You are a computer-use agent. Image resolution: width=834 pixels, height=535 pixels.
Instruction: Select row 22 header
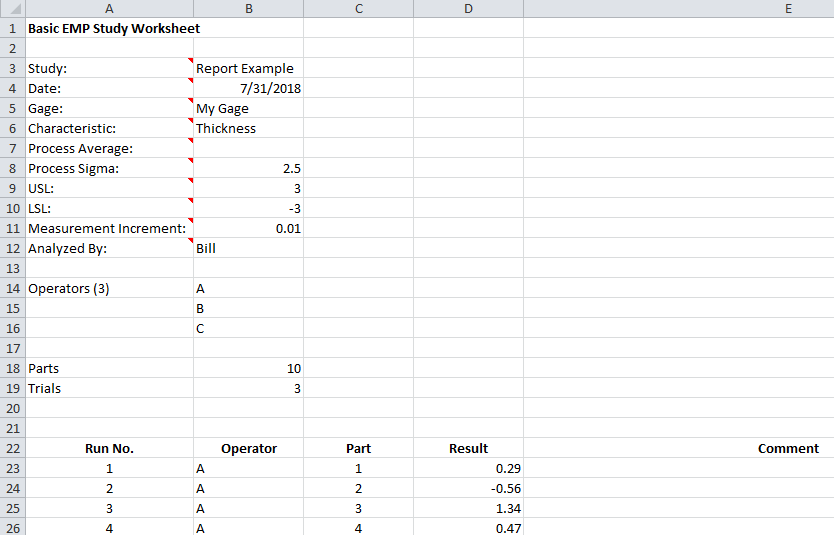pyautogui.click(x=13, y=448)
